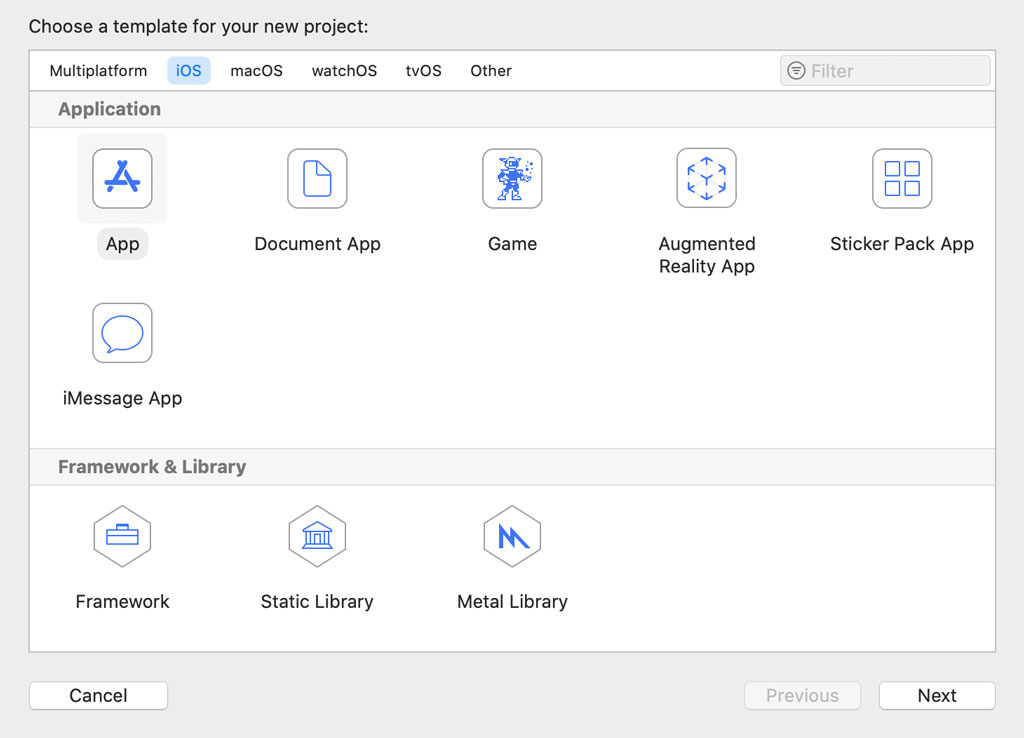The image size is (1024, 738).
Task: Click the "Metal Library" label
Action: tap(513, 602)
